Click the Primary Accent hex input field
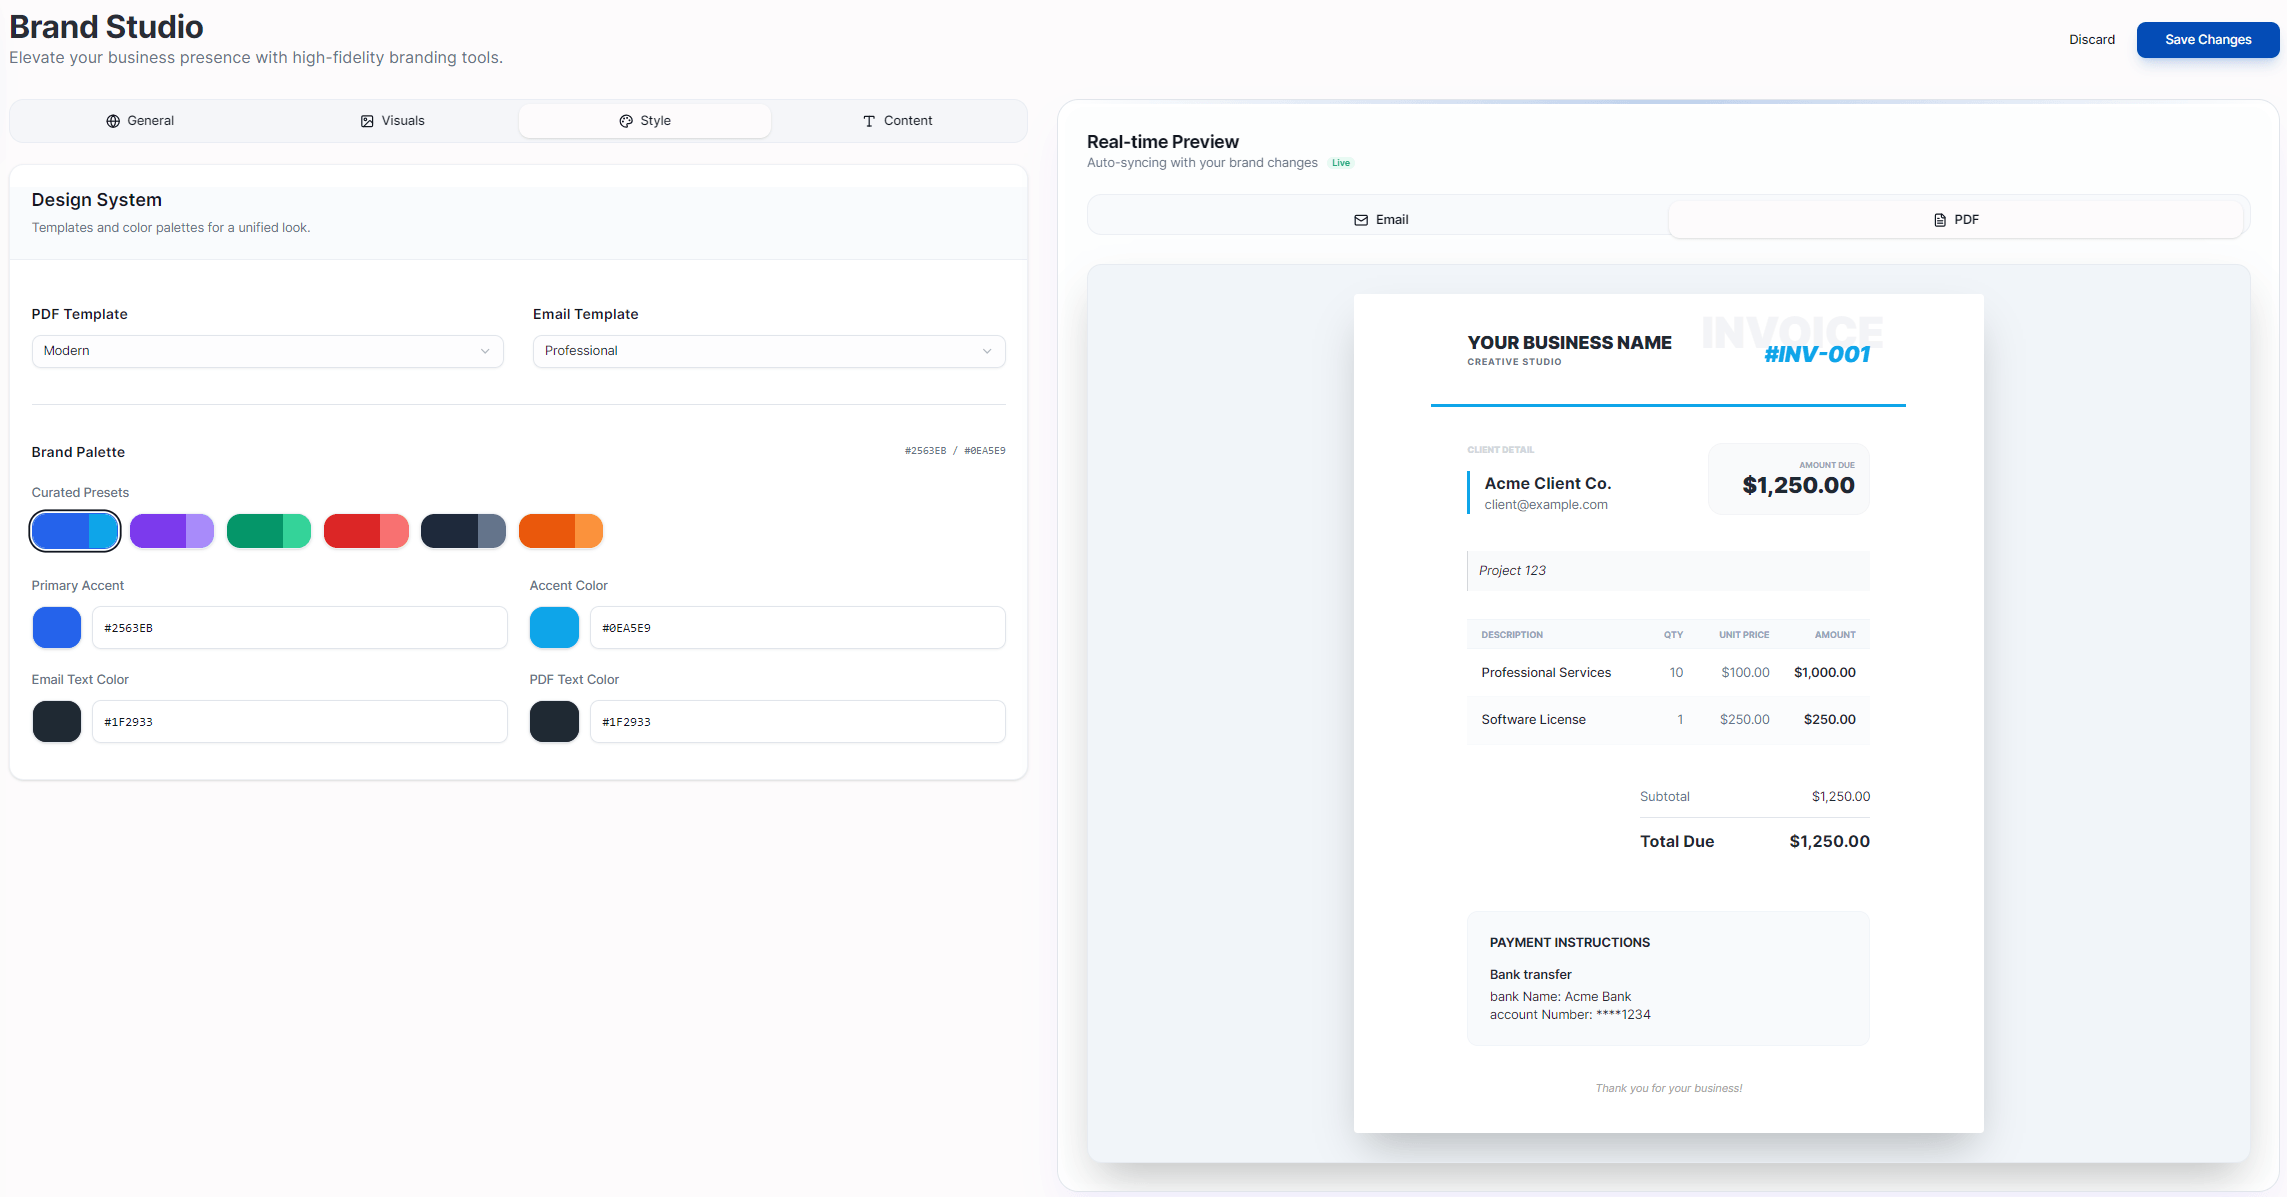Viewport: 2287px width, 1197px height. click(x=299, y=627)
